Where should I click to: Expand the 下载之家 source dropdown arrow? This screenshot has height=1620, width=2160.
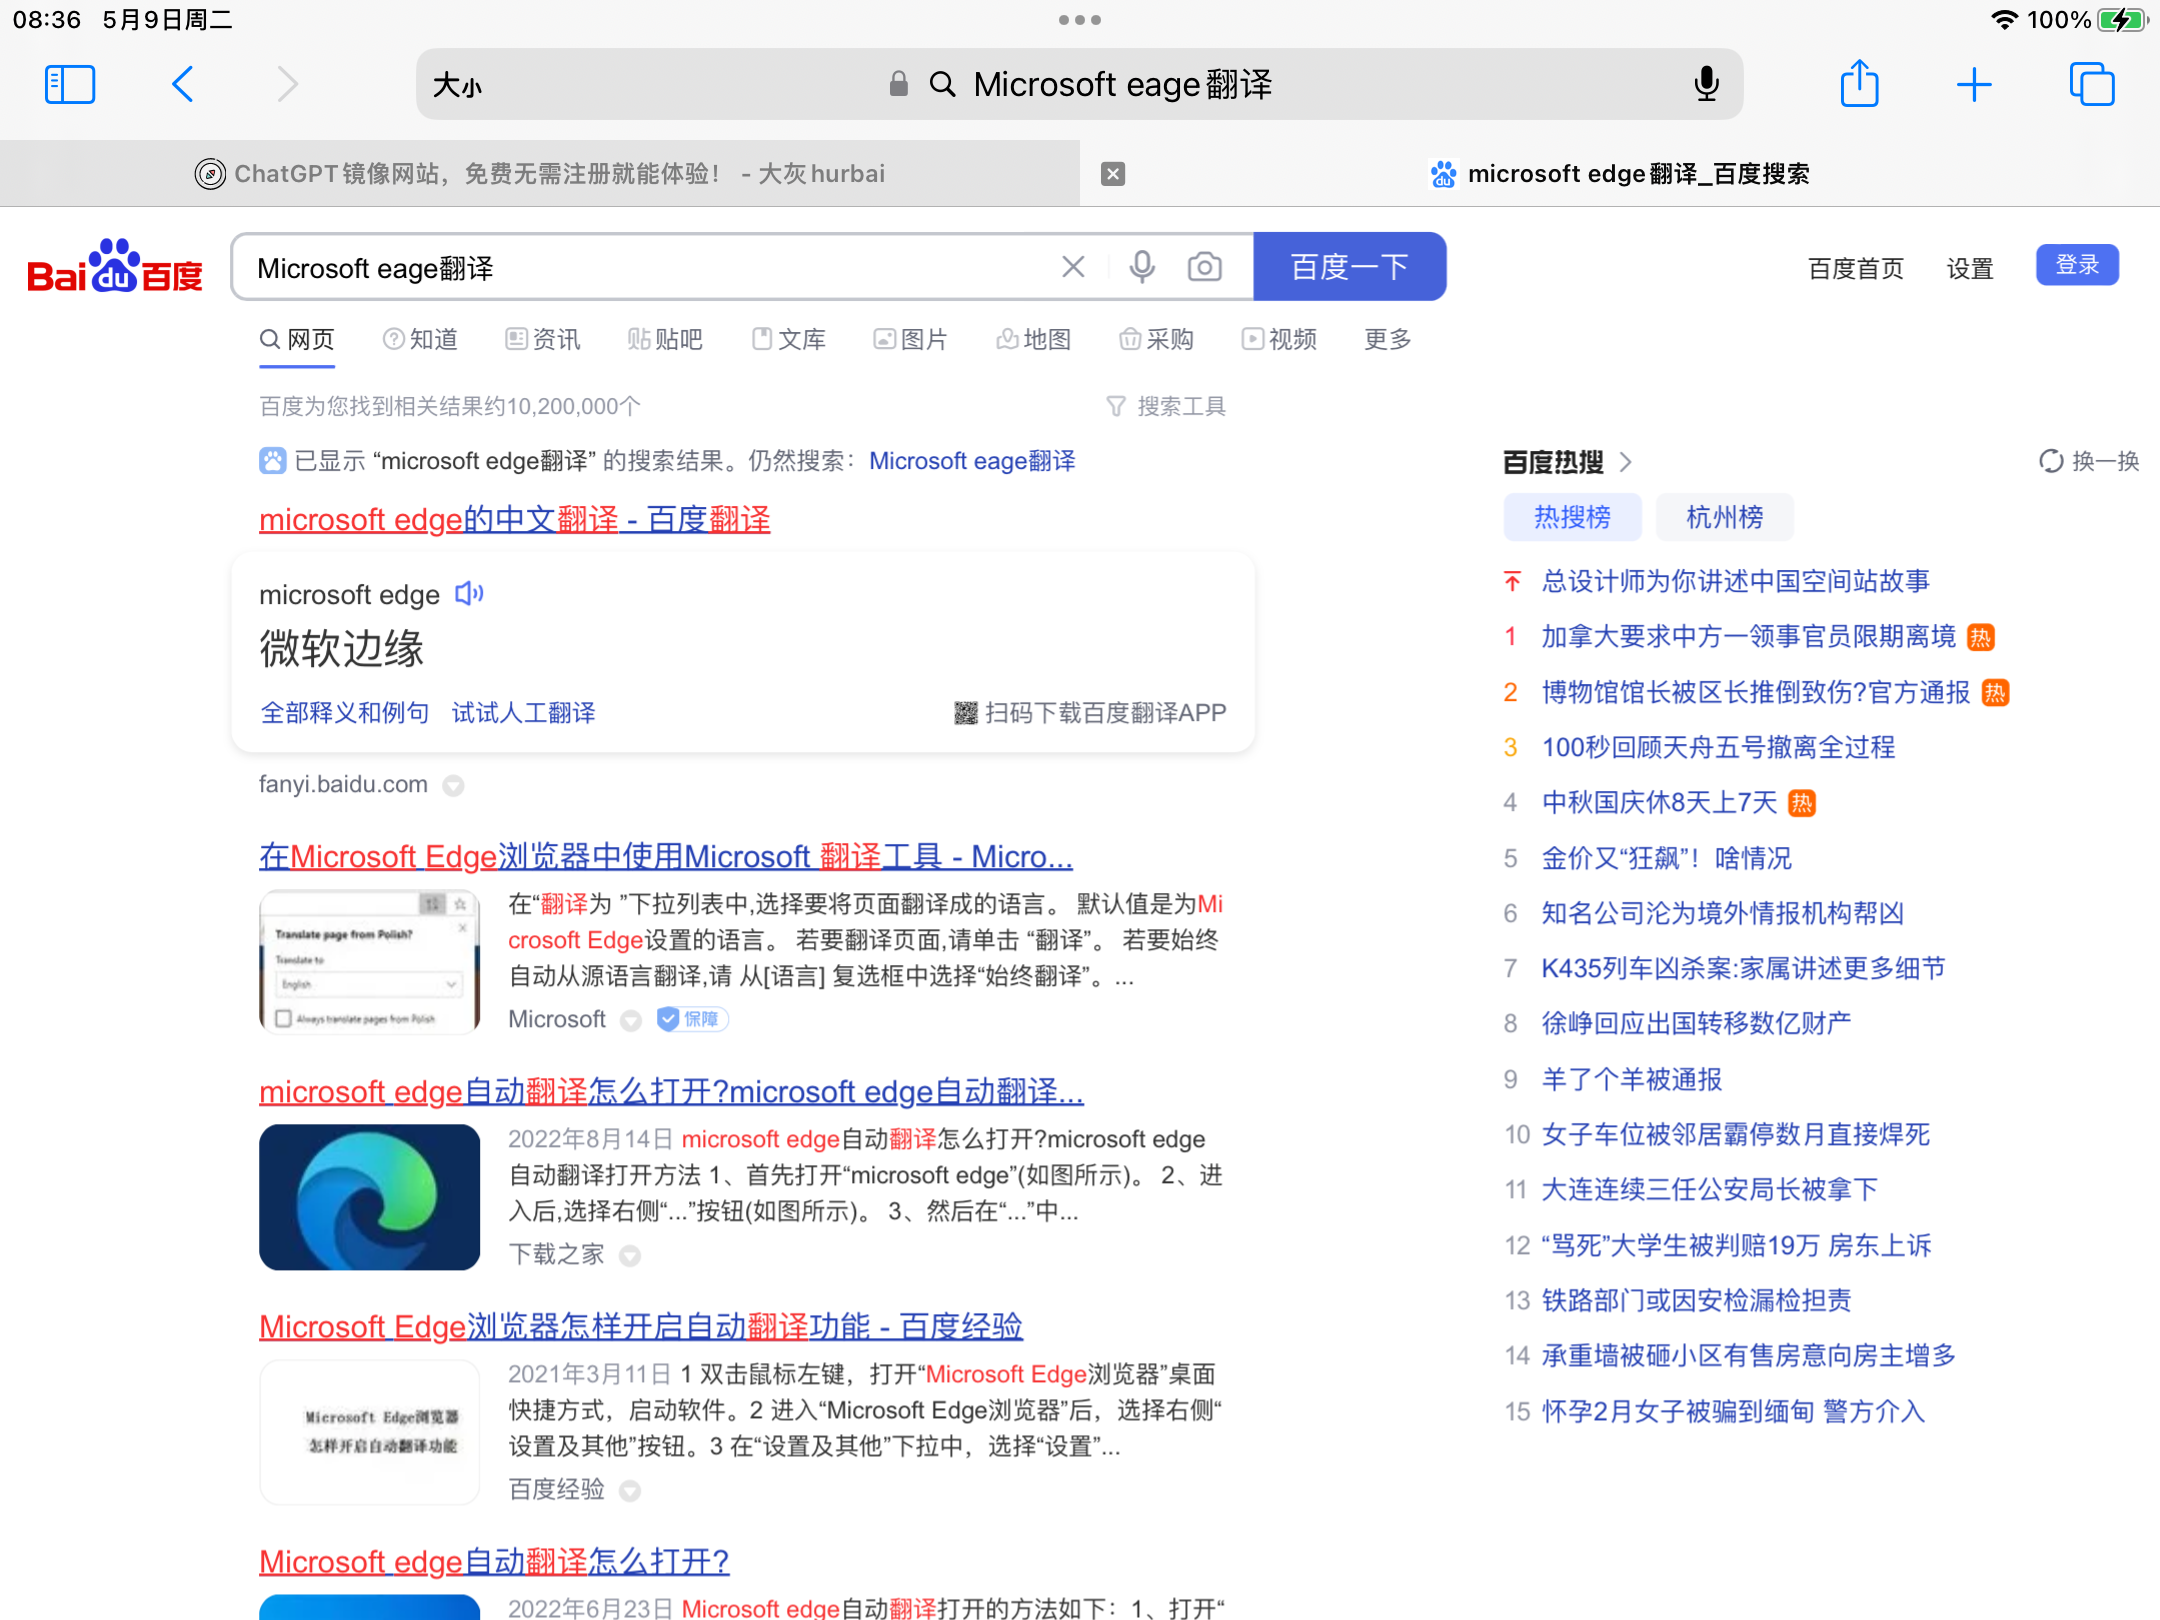coord(630,1256)
